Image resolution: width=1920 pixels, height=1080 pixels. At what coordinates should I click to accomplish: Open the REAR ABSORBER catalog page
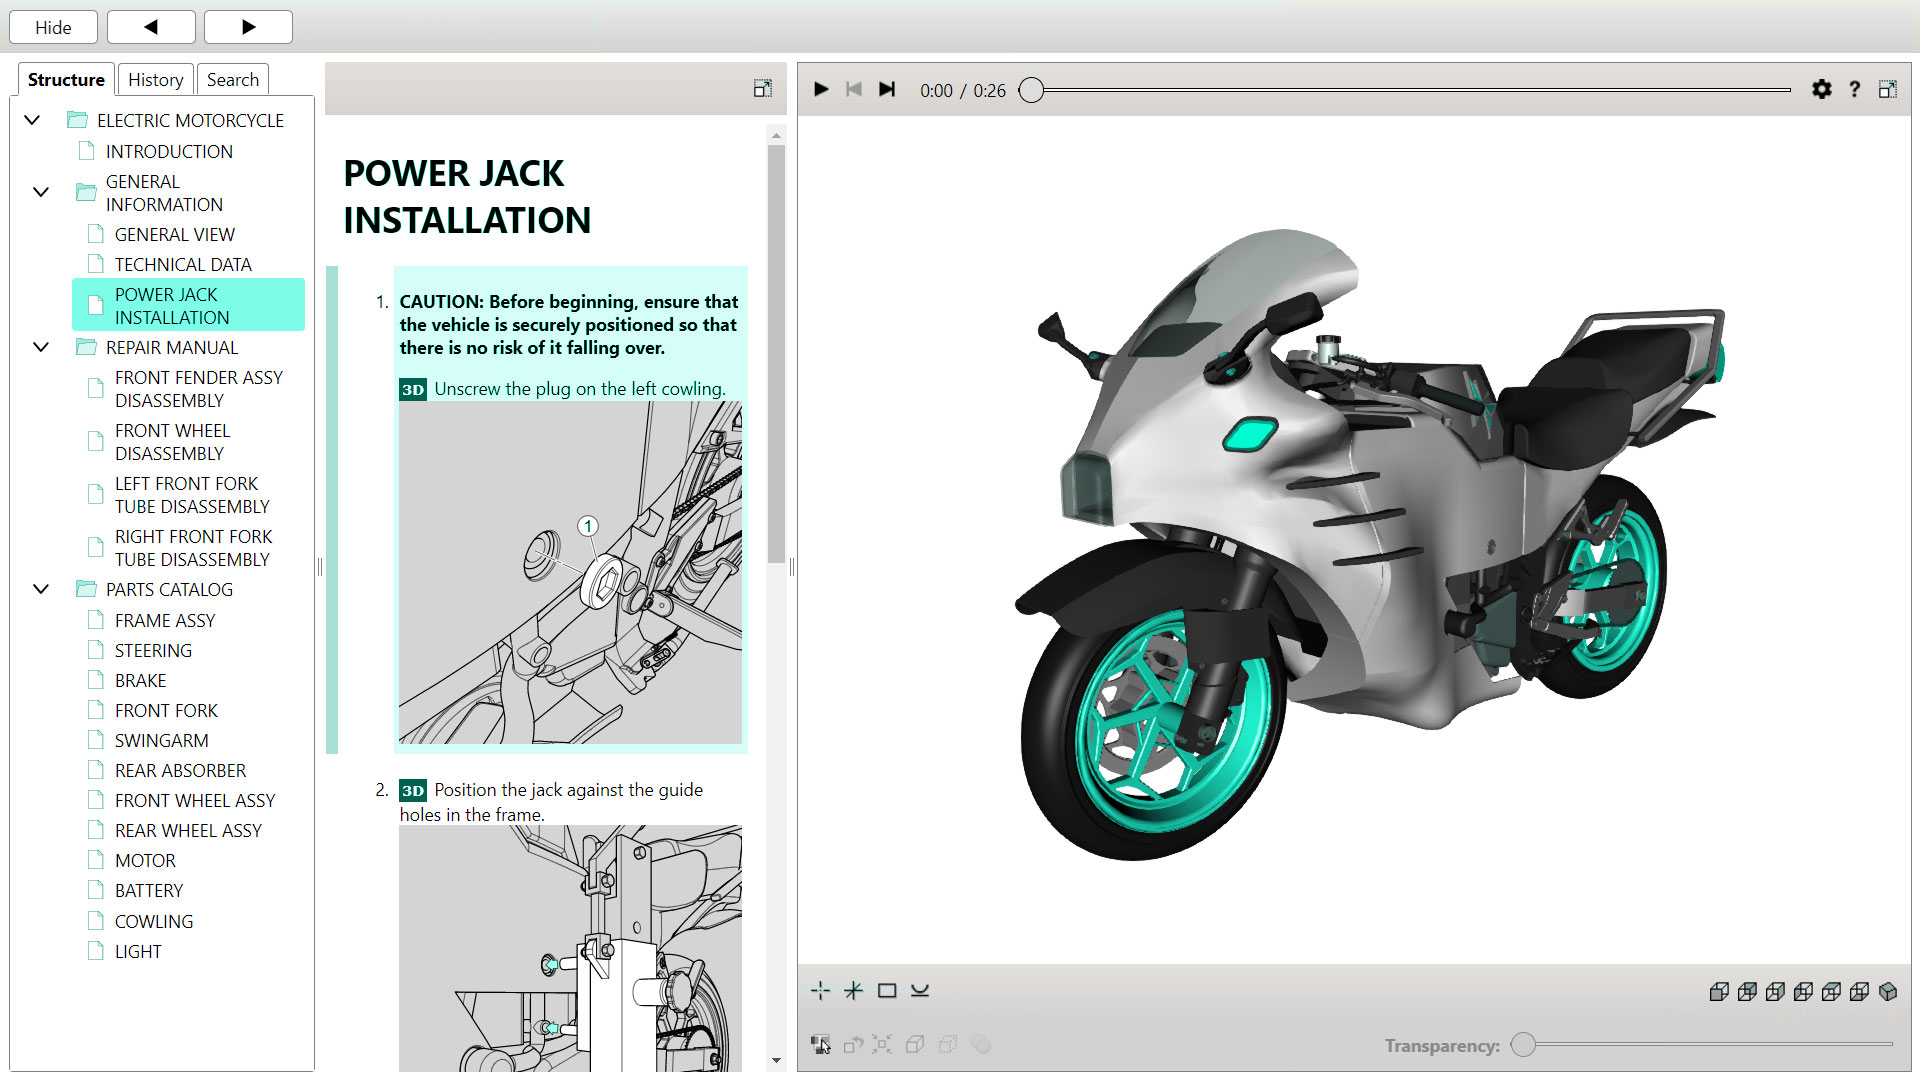pos(180,770)
